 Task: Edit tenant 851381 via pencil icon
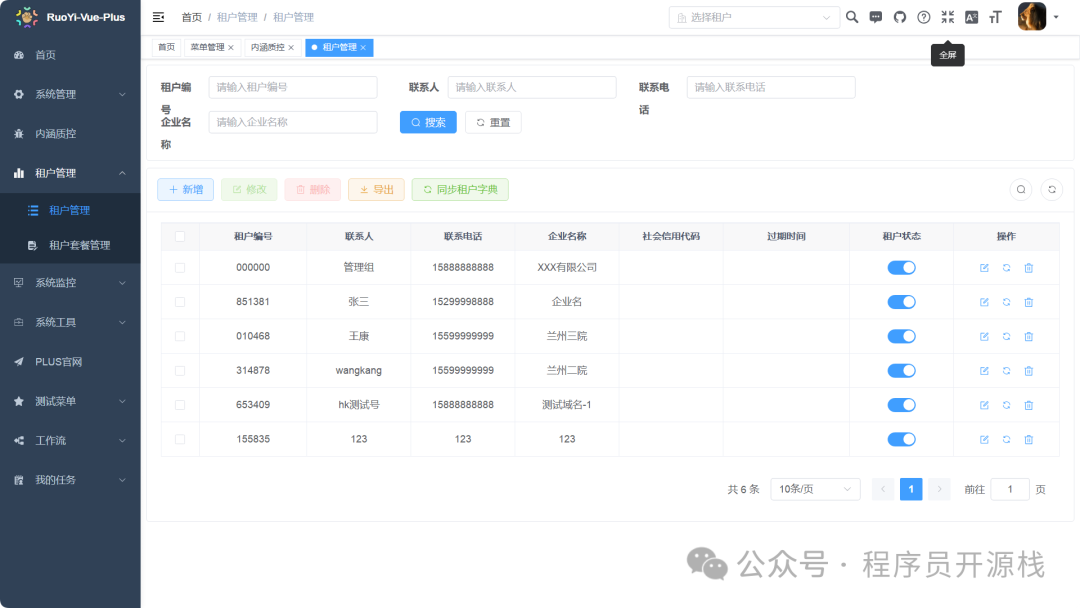[x=984, y=302]
